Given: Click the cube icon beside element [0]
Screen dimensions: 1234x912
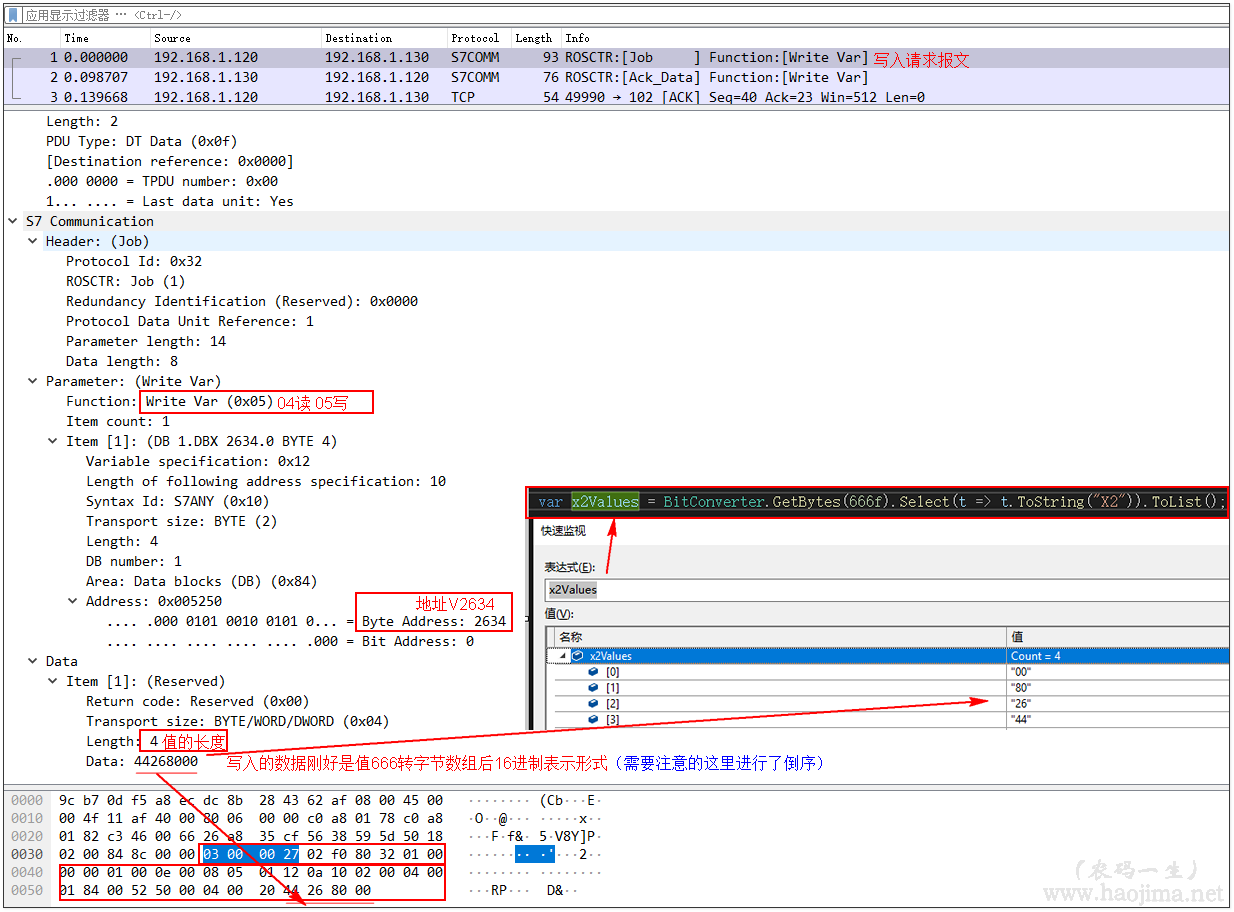Looking at the screenshot, I should 593,672.
